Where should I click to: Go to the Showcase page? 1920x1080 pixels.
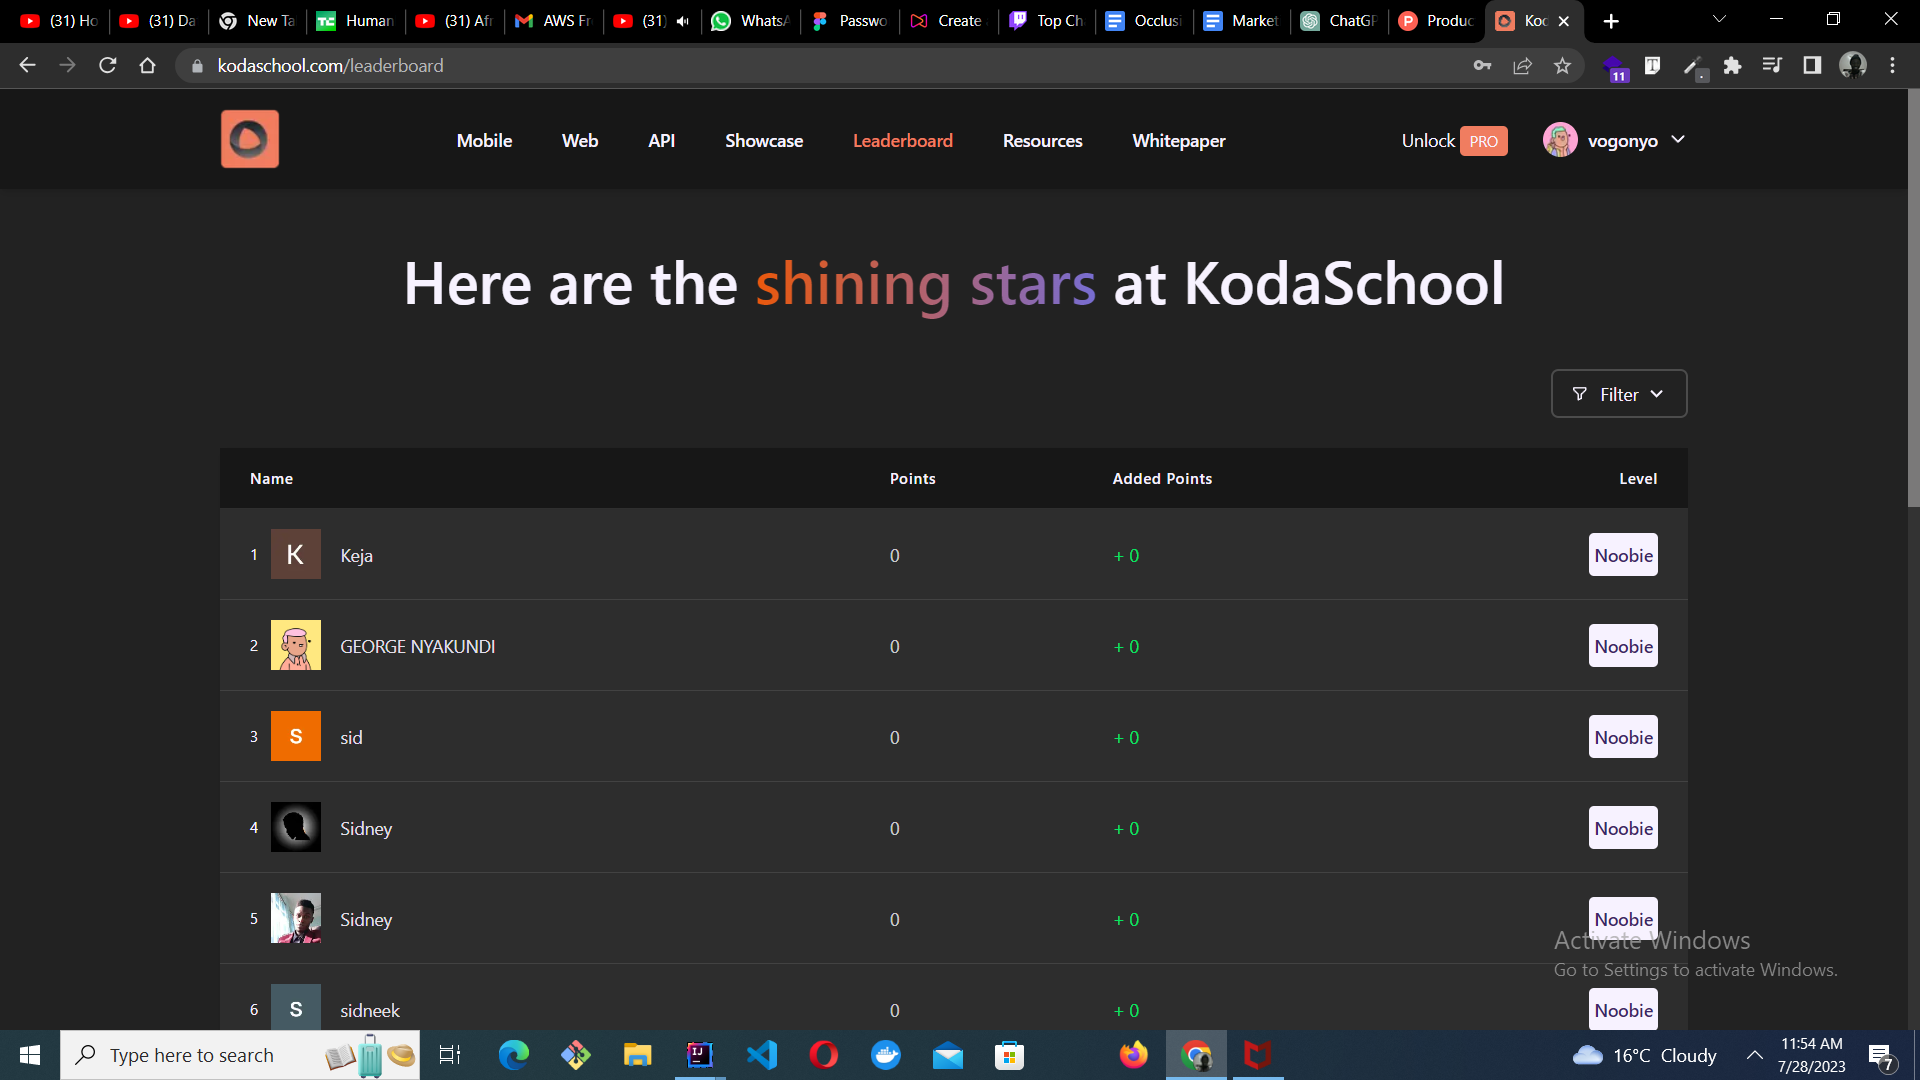point(764,141)
